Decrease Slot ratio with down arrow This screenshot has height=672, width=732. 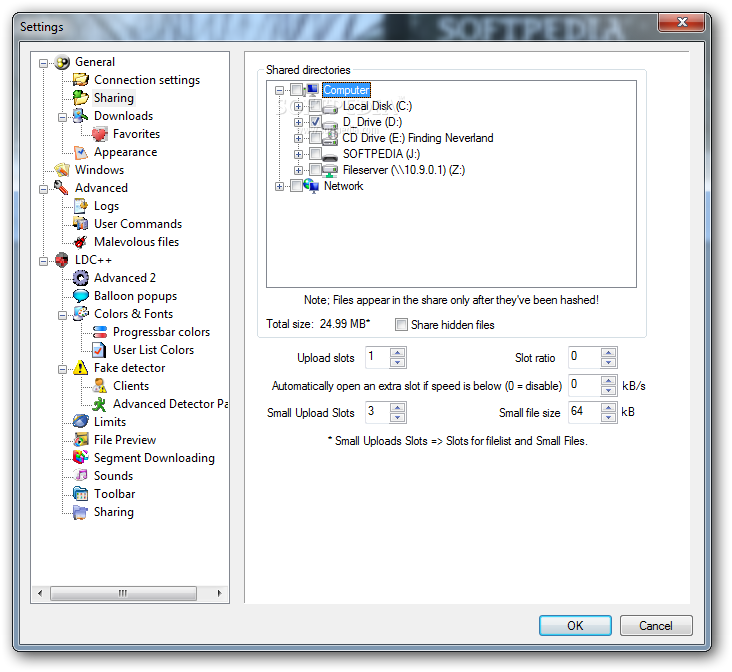pos(608,363)
